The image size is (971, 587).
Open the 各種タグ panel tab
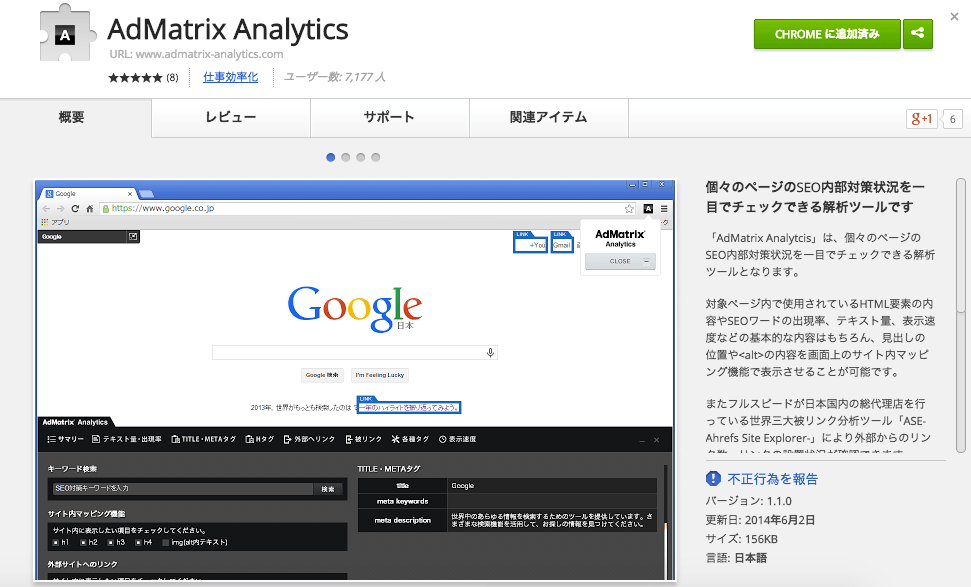[x=410, y=439]
